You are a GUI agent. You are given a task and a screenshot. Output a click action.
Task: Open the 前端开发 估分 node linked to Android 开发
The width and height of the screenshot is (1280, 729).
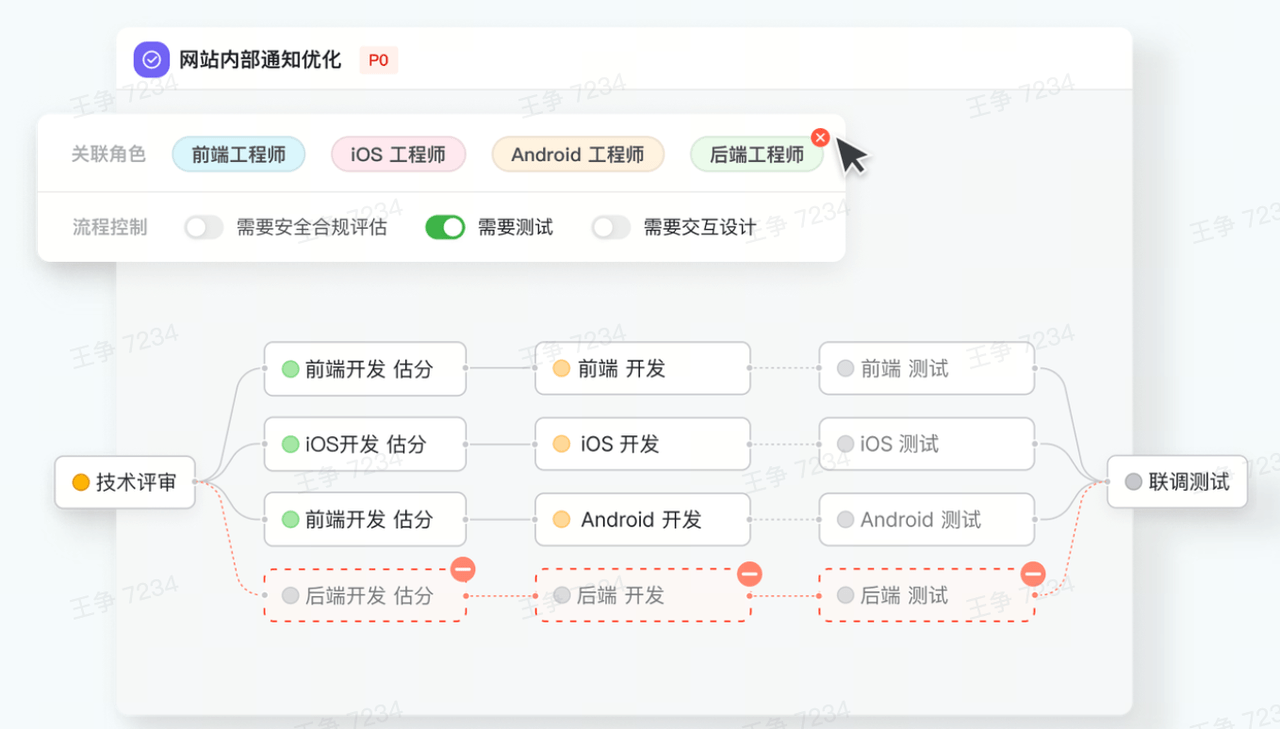[365, 519]
